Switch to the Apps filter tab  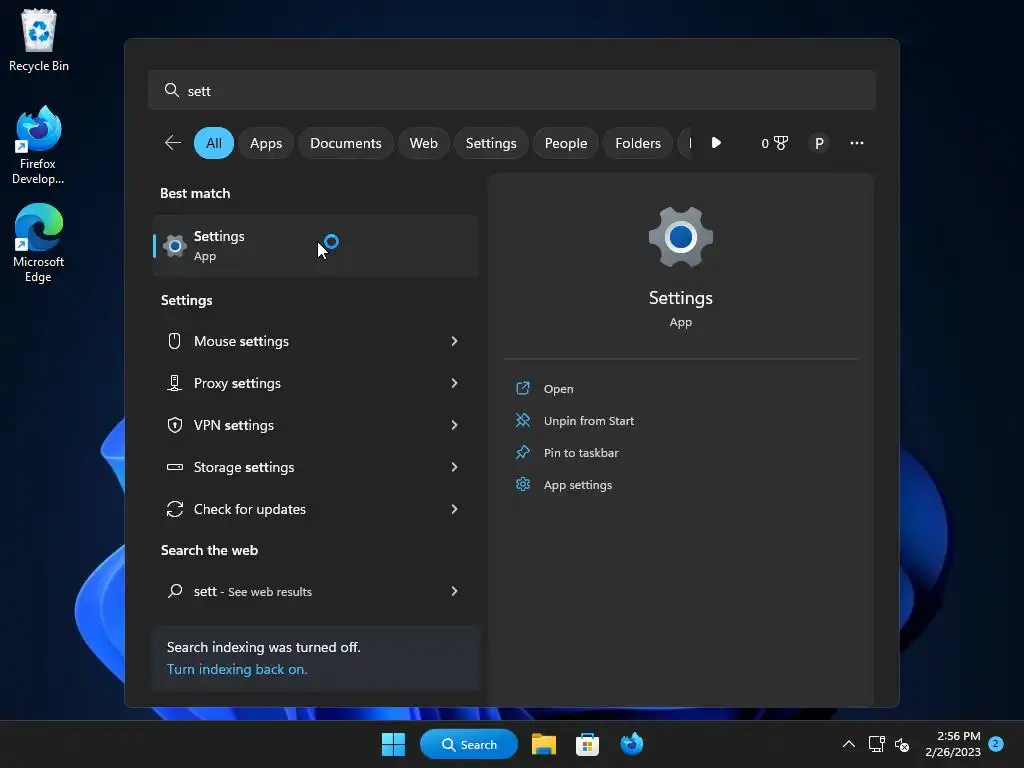266,143
